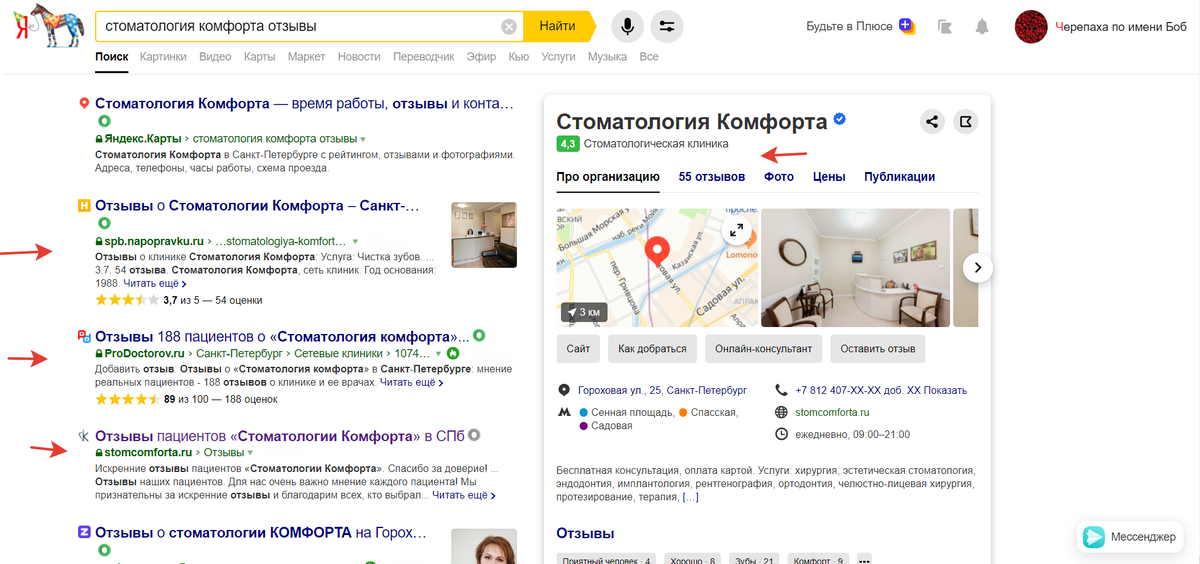Open dropdown arrow after ProDoctorov.ru URL
Image resolution: width=1200 pixels, height=564 pixels.
[x=439, y=354]
